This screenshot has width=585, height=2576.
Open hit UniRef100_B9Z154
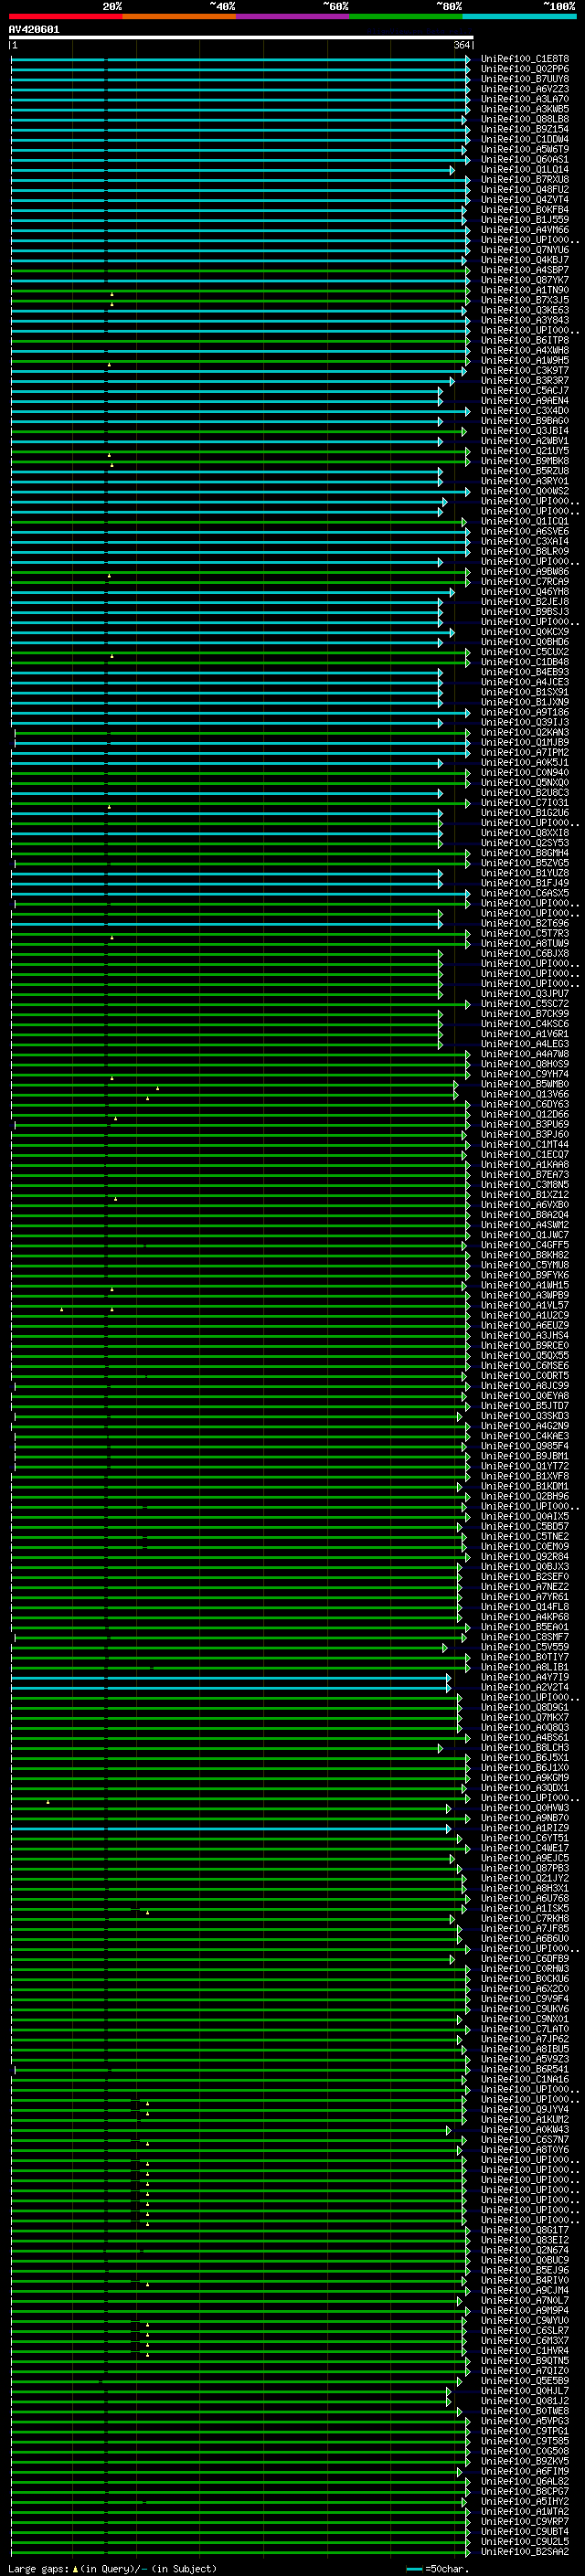(525, 129)
